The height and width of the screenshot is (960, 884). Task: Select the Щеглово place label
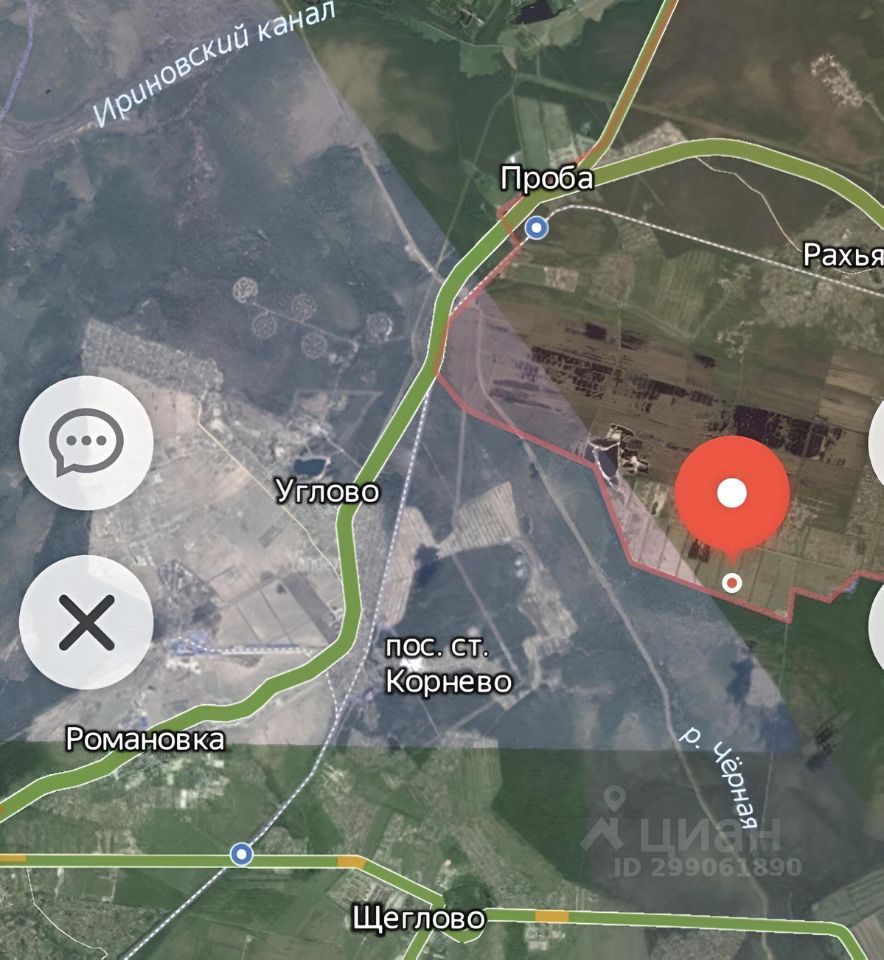[x=418, y=918]
